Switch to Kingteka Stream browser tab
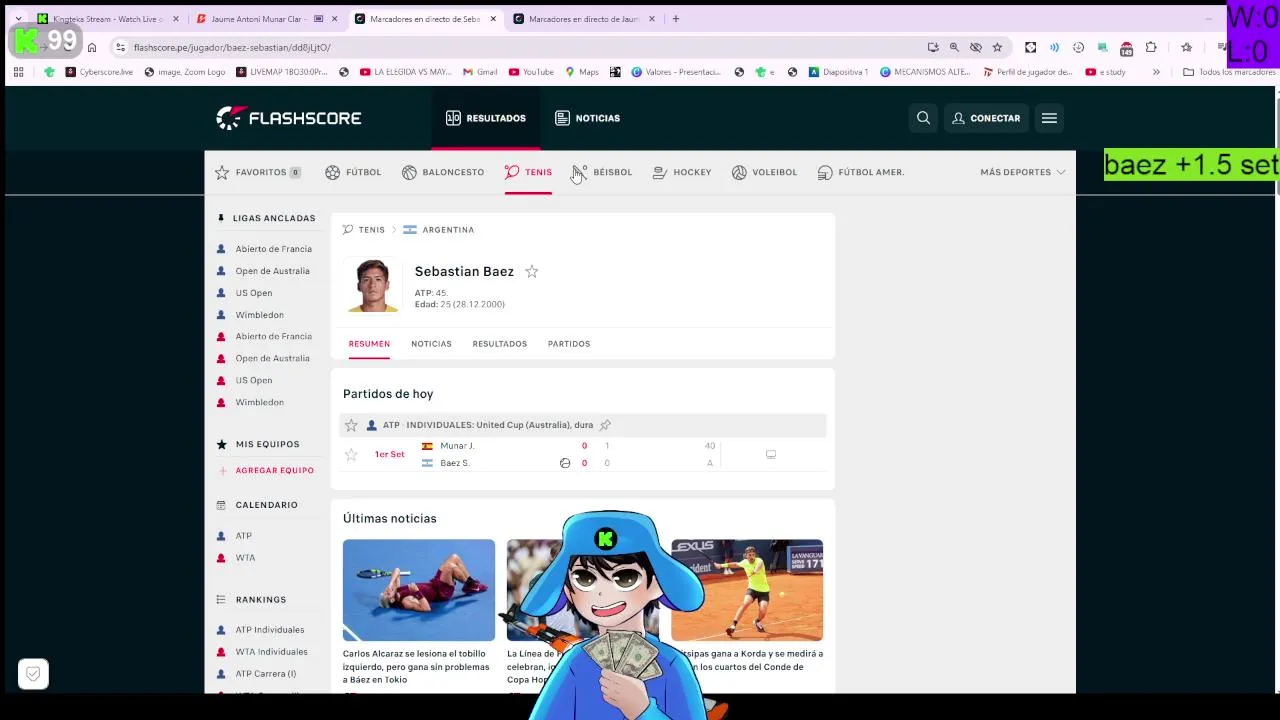 coord(106,19)
